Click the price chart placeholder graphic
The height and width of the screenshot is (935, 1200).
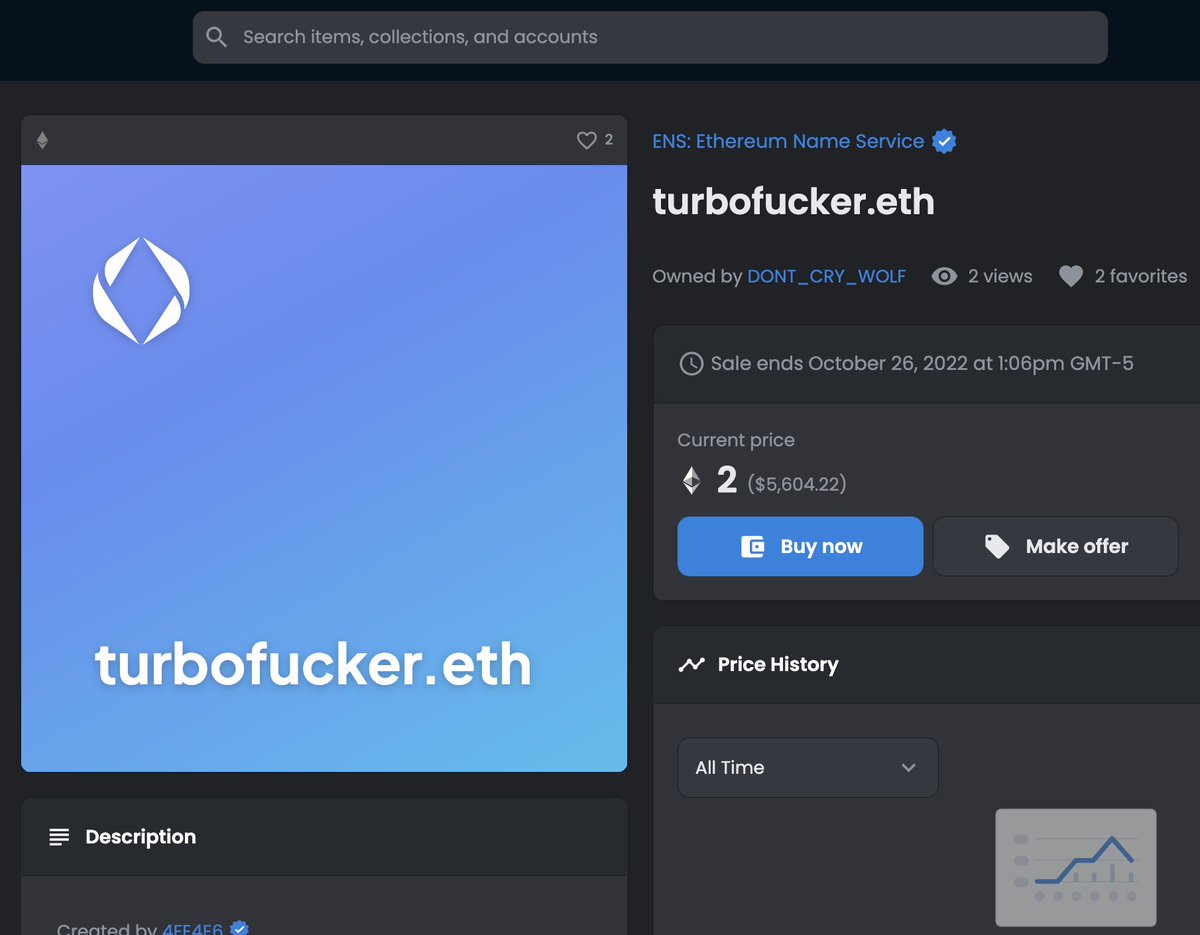[x=1076, y=867]
